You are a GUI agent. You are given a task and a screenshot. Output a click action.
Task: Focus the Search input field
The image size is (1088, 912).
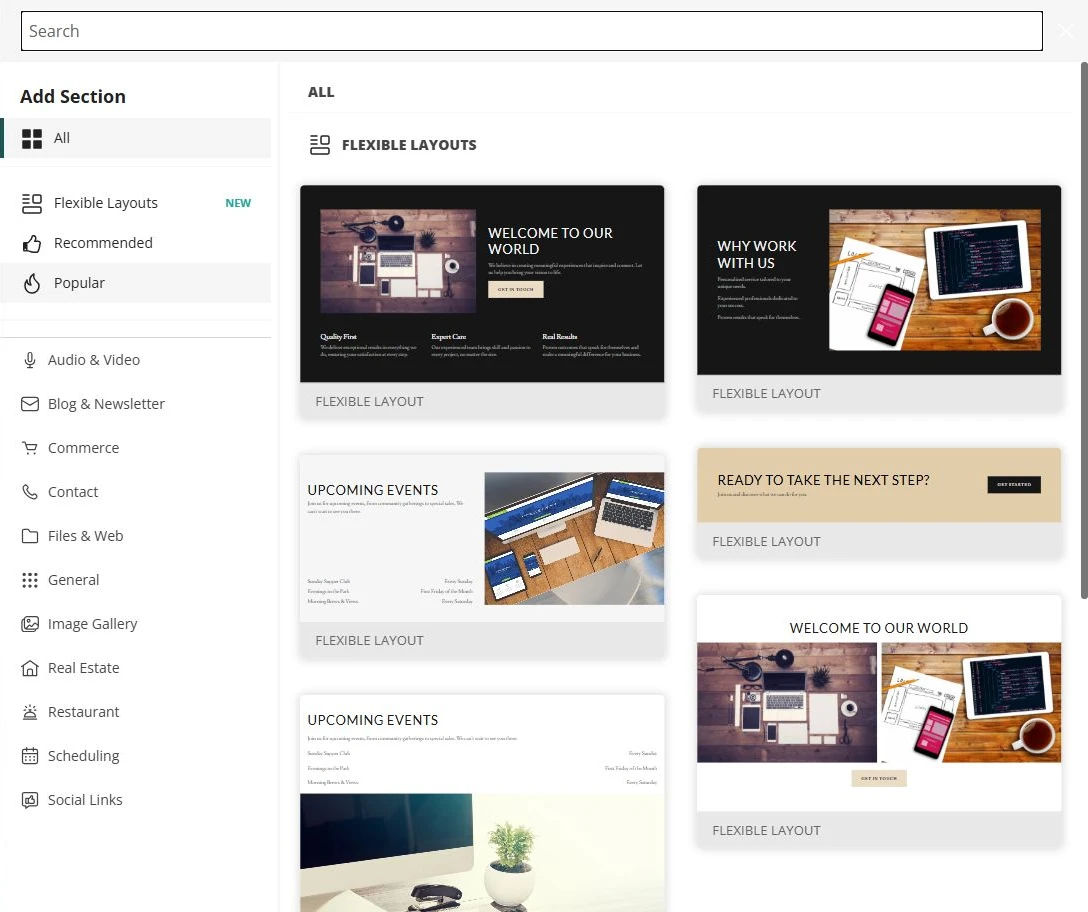(x=532, y=31)
